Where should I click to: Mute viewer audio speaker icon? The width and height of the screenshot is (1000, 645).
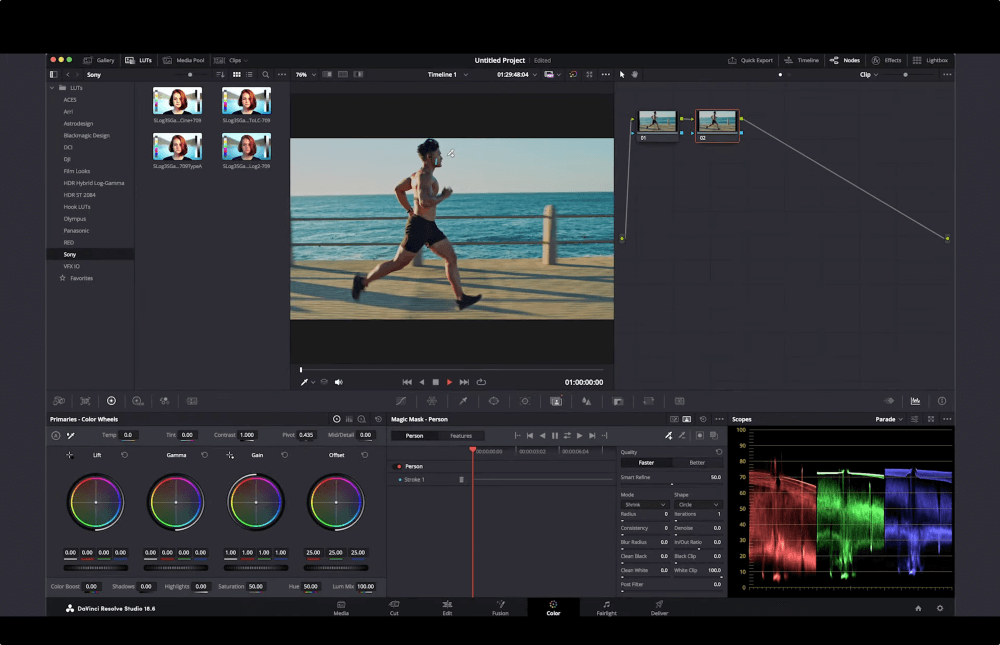coord(339,382)
